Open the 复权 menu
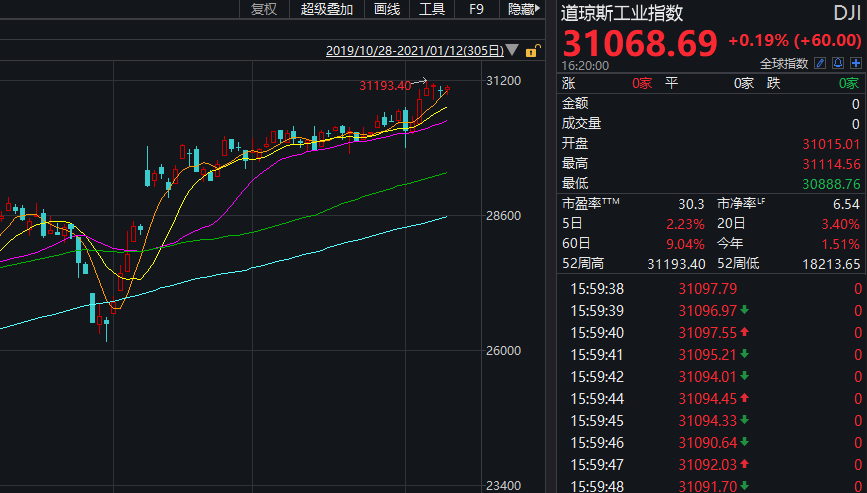 point(263,9)
